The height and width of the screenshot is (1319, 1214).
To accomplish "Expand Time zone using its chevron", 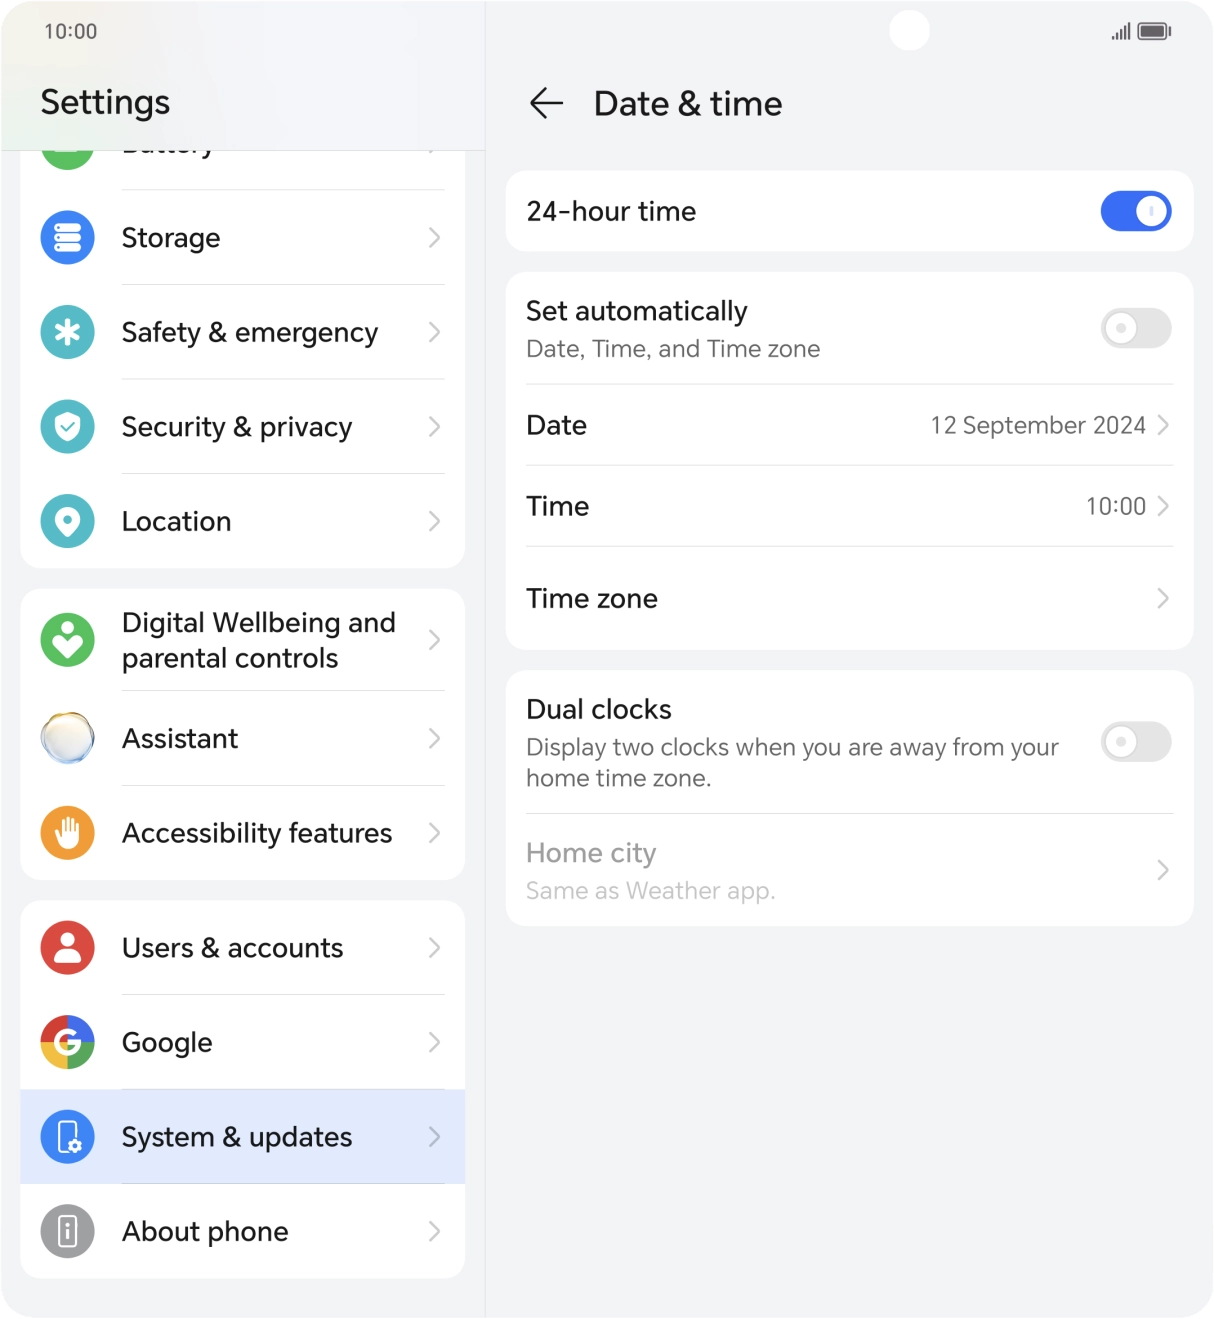I will 1162,598.
